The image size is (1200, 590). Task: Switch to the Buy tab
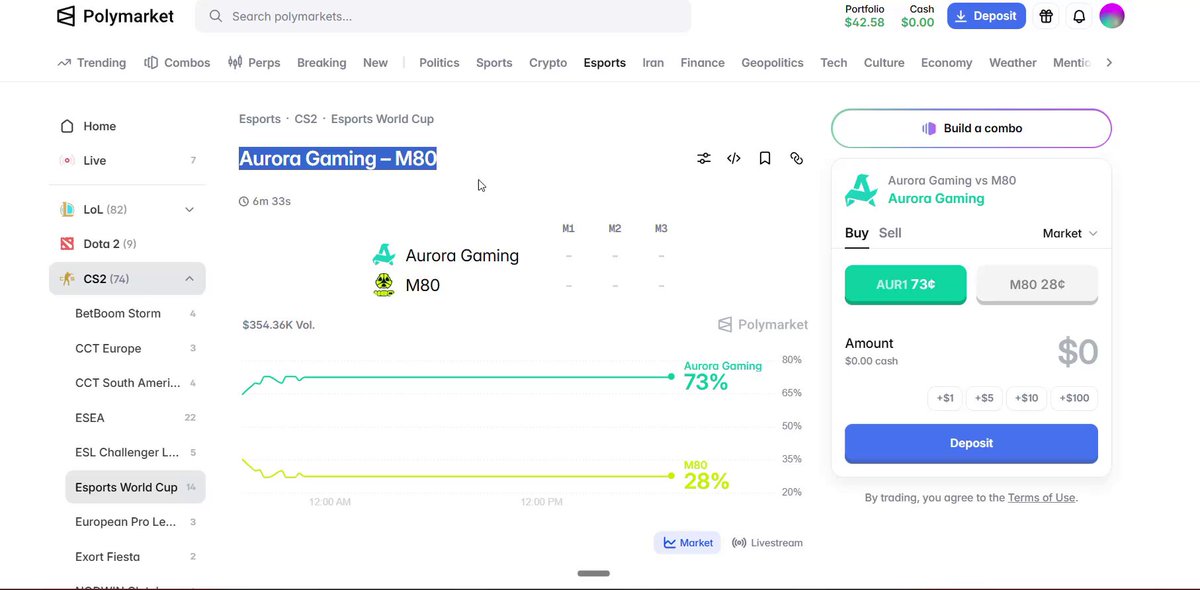click(857, 233)
